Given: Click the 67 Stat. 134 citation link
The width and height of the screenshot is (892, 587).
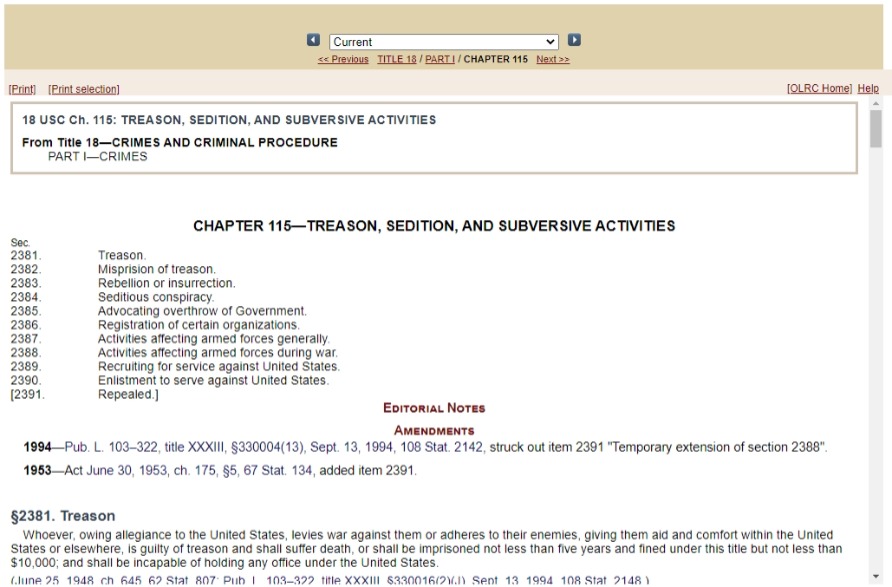Looking at the screenshot, I should coord(278,470).
